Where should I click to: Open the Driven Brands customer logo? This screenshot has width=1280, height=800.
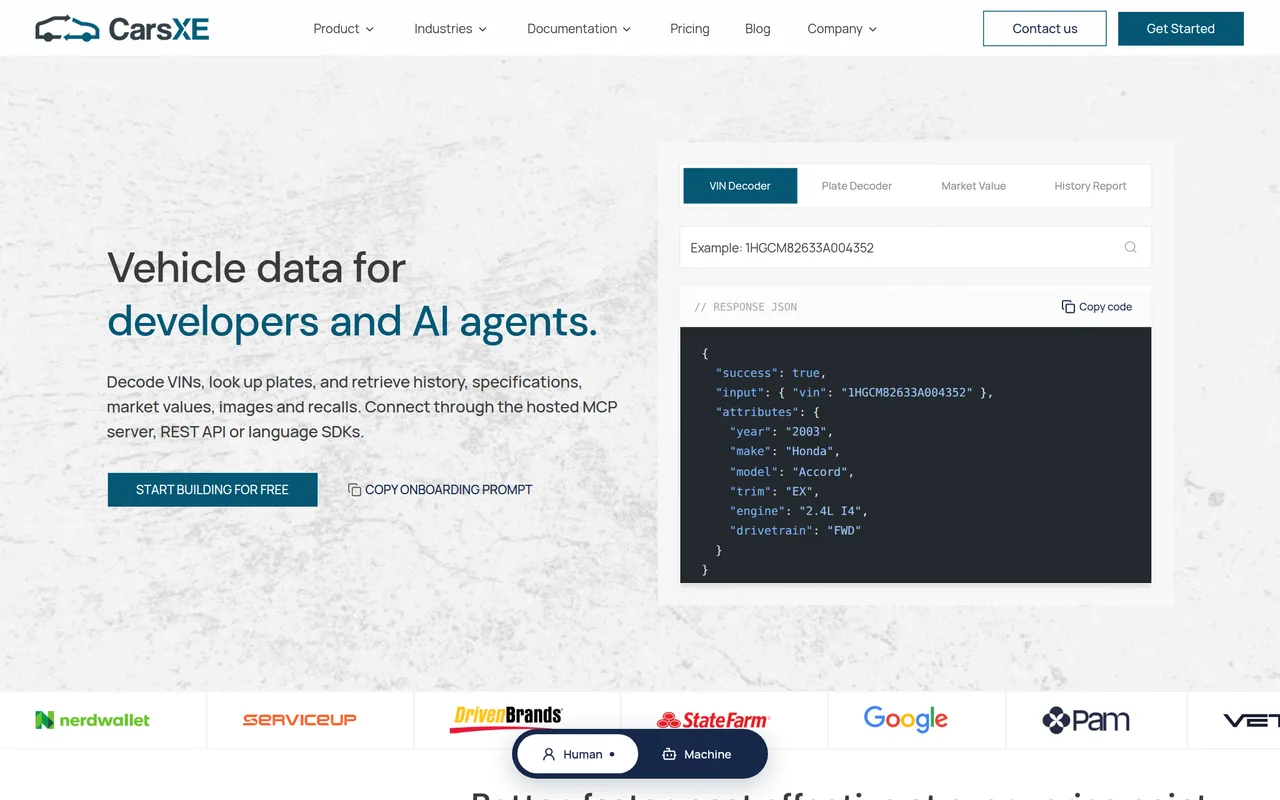point(507,719)
